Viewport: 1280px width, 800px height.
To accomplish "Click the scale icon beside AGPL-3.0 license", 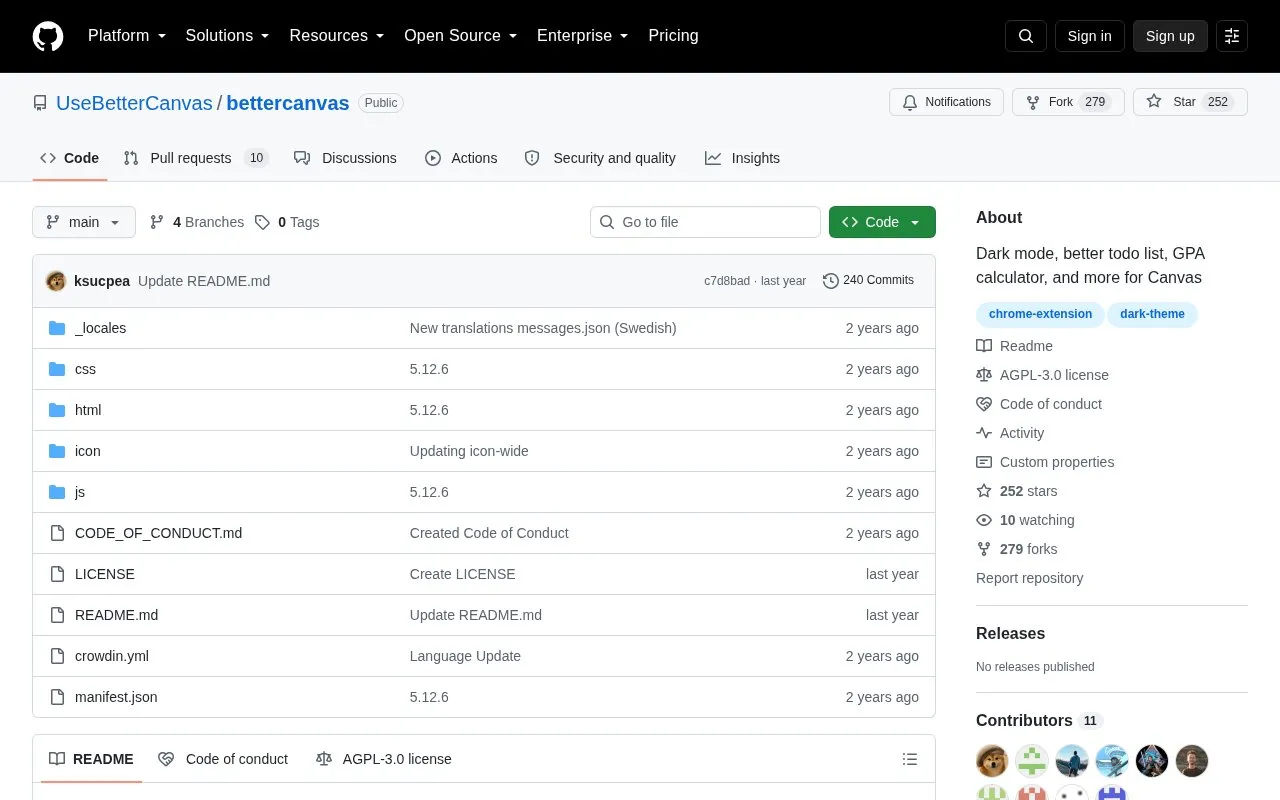I will click(x=984, y=375).
